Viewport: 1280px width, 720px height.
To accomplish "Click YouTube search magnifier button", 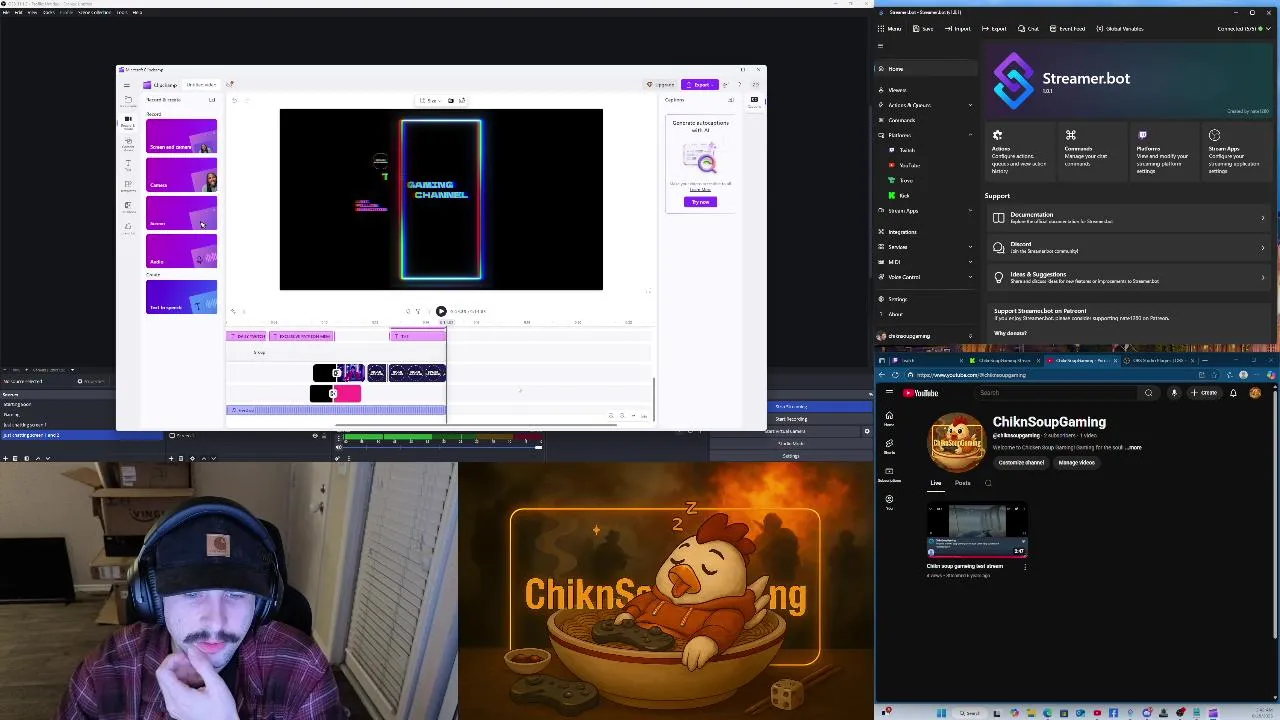I will [1148, 393].
